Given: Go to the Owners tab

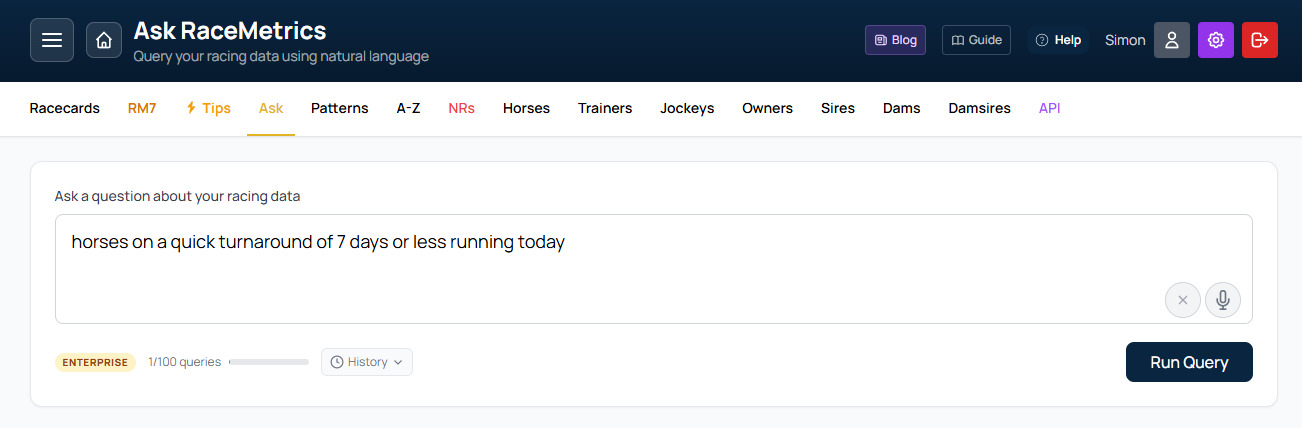Looking at the screenshot, I should coord(767,108).
